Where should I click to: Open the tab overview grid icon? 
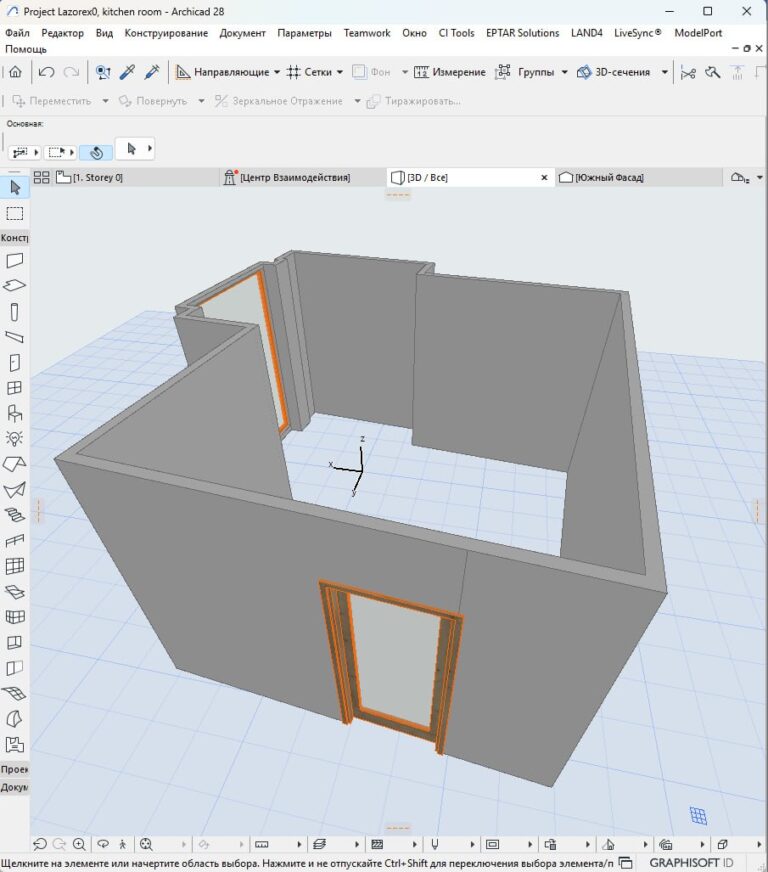pos(41,177)
